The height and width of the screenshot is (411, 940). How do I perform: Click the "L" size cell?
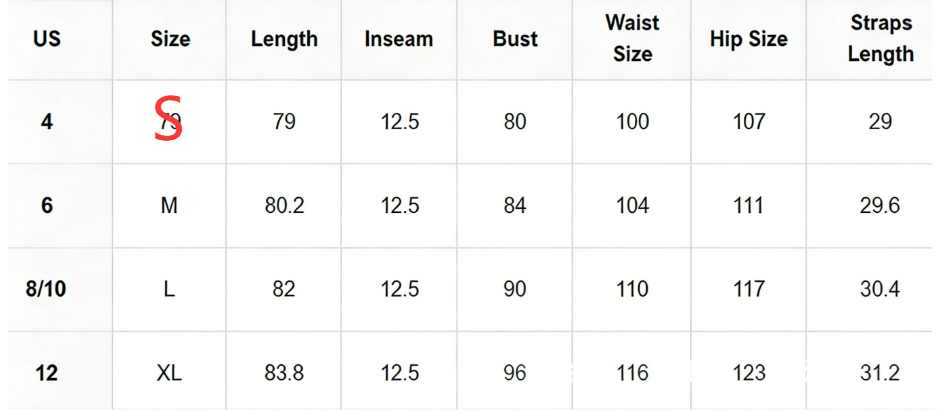pyautogui.click(x=169, y=289)
